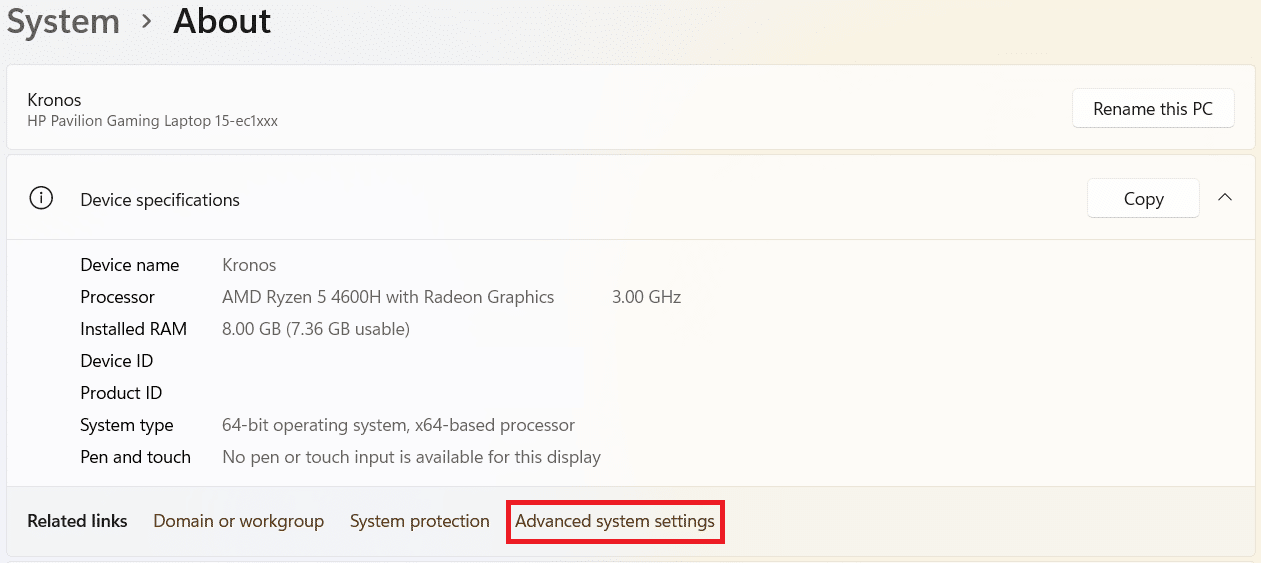This screenshot has width=1261, height=563.
Task: Open Advanced system settings link
Action: 615,521
